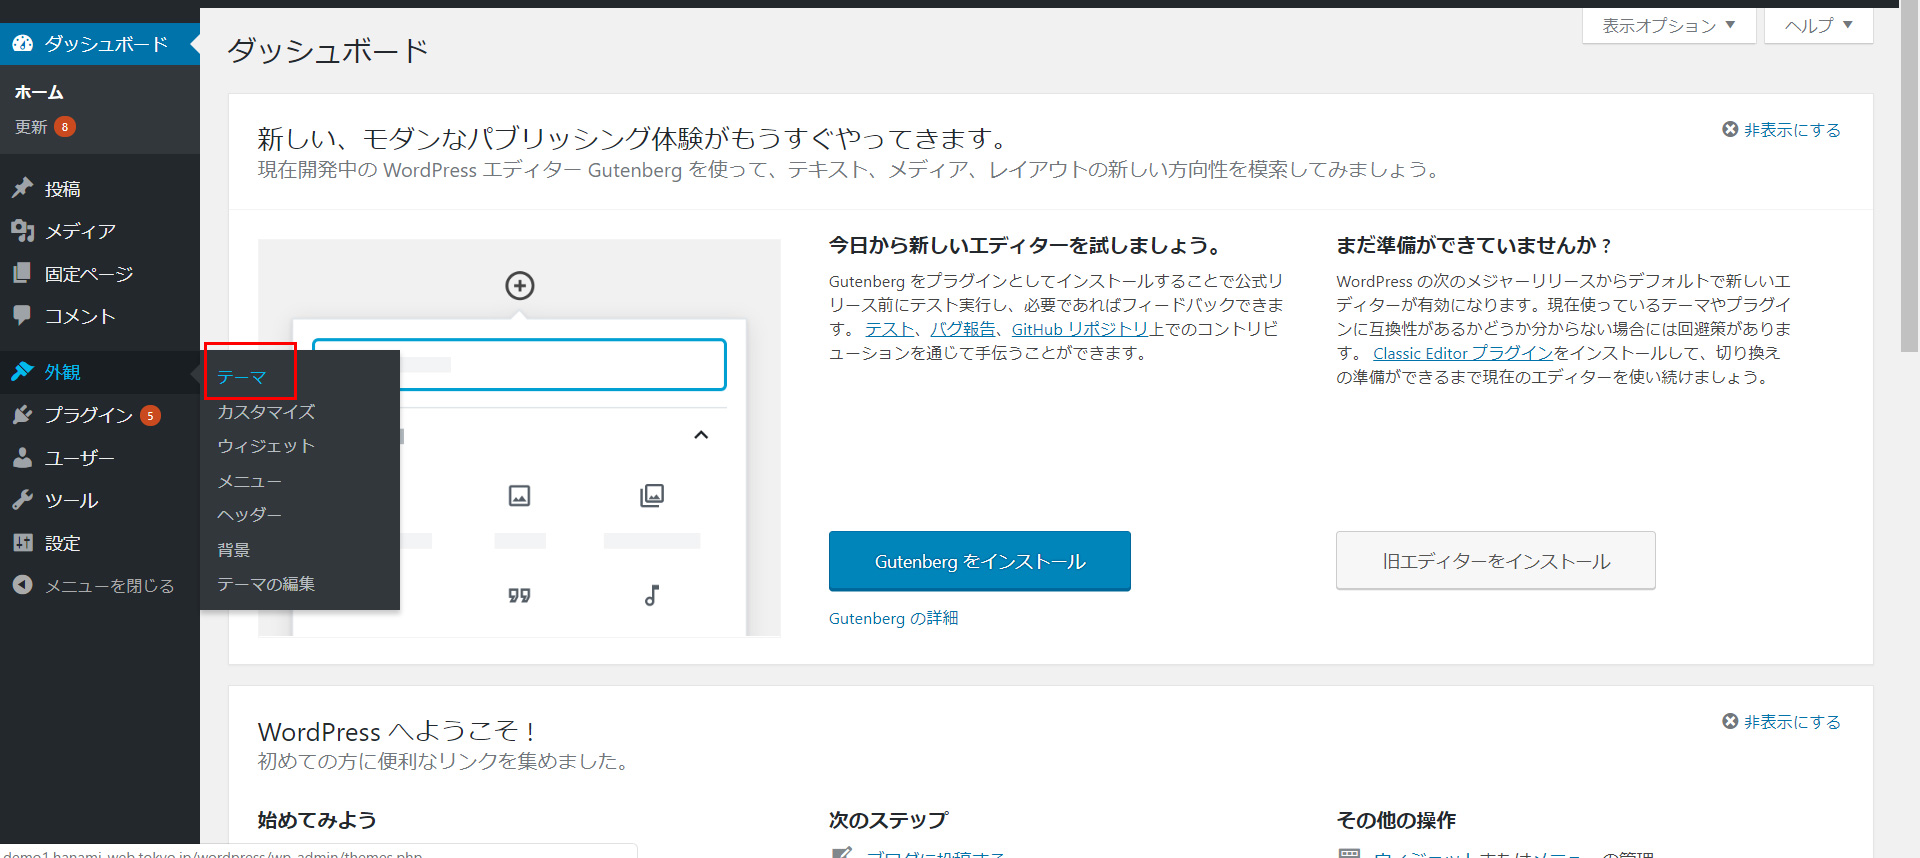
Task: Dismiss Gutenberg panel via its 非表示にする X icon
Action: [x=1730, y=129]
